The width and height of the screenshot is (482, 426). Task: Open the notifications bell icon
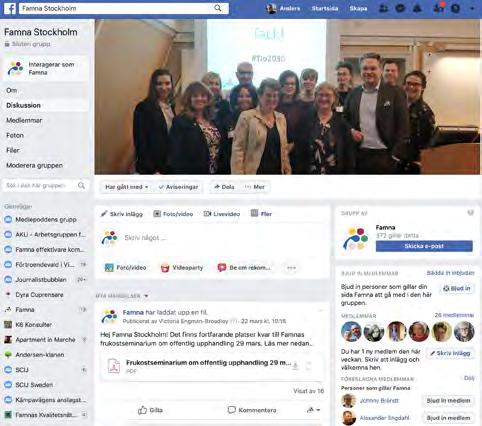(x=417, y=8)
